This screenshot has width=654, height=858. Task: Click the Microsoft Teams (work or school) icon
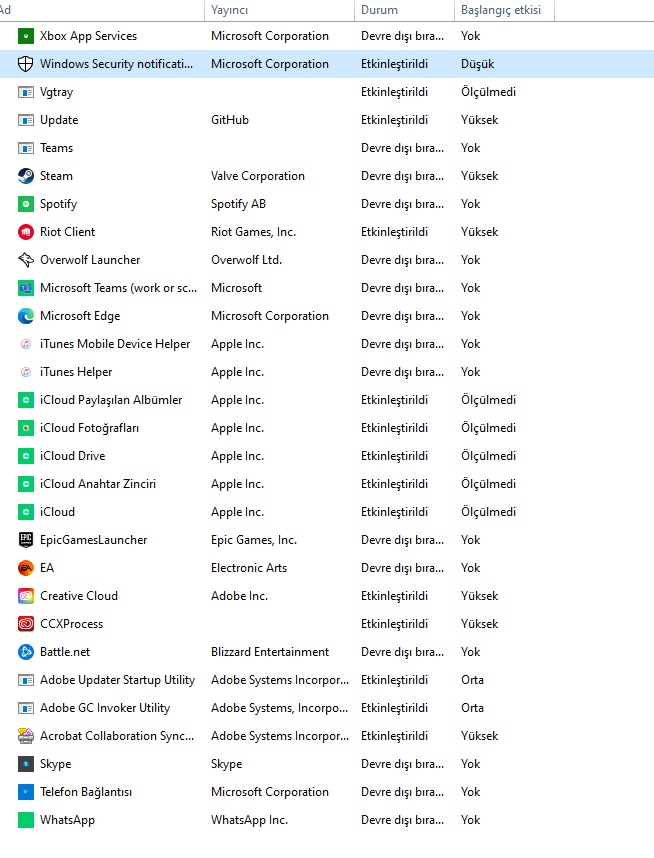tap(26, 288)
